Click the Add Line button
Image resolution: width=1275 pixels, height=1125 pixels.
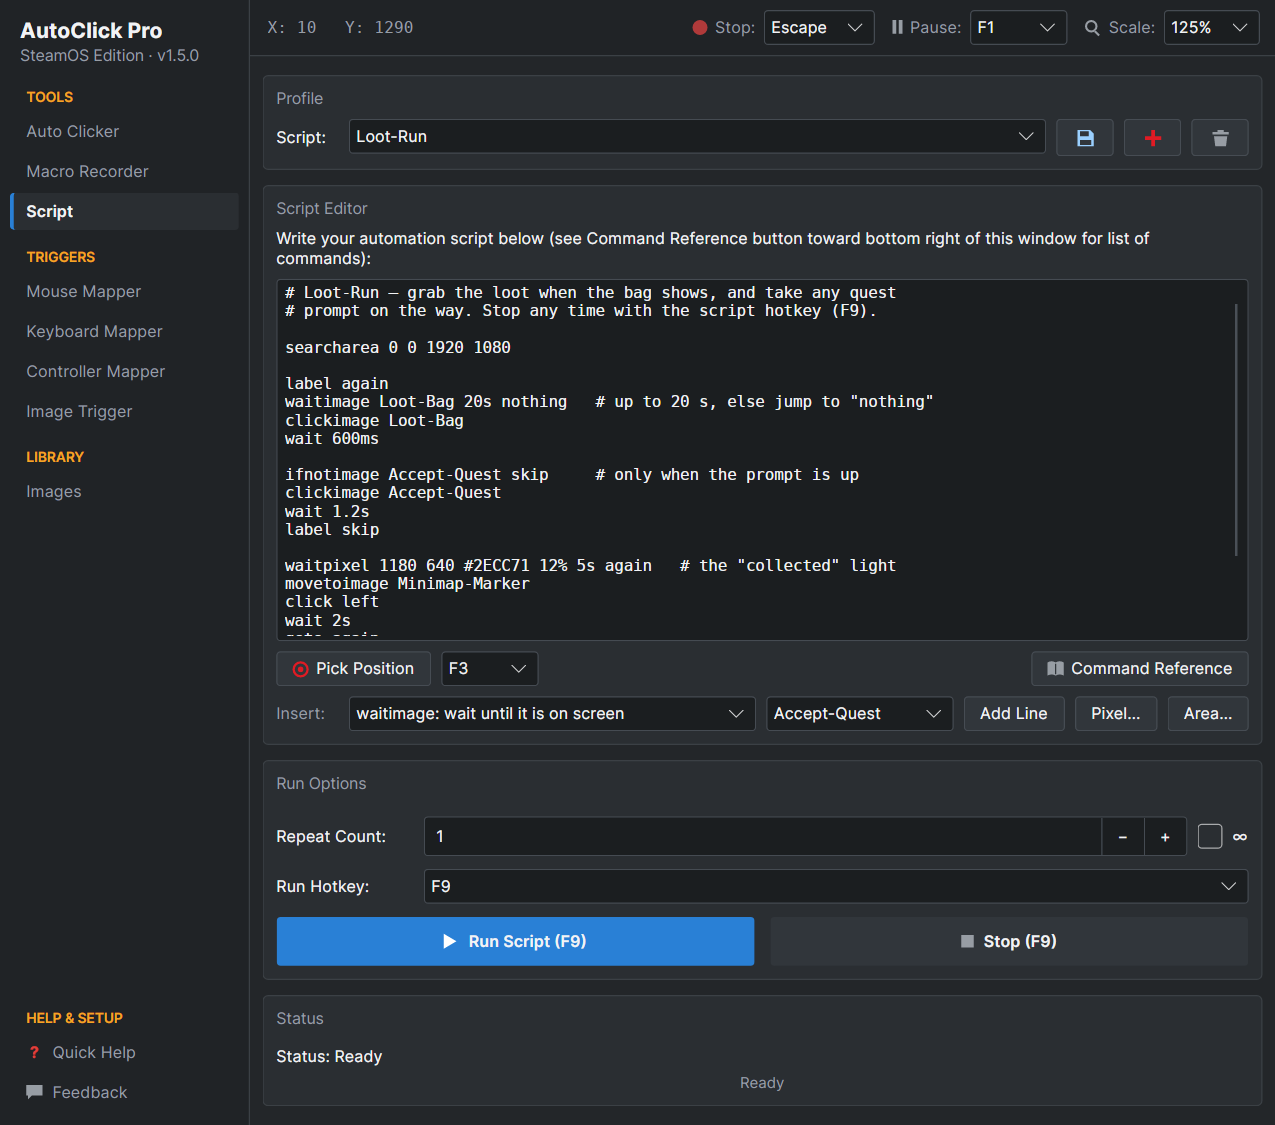1014,714
